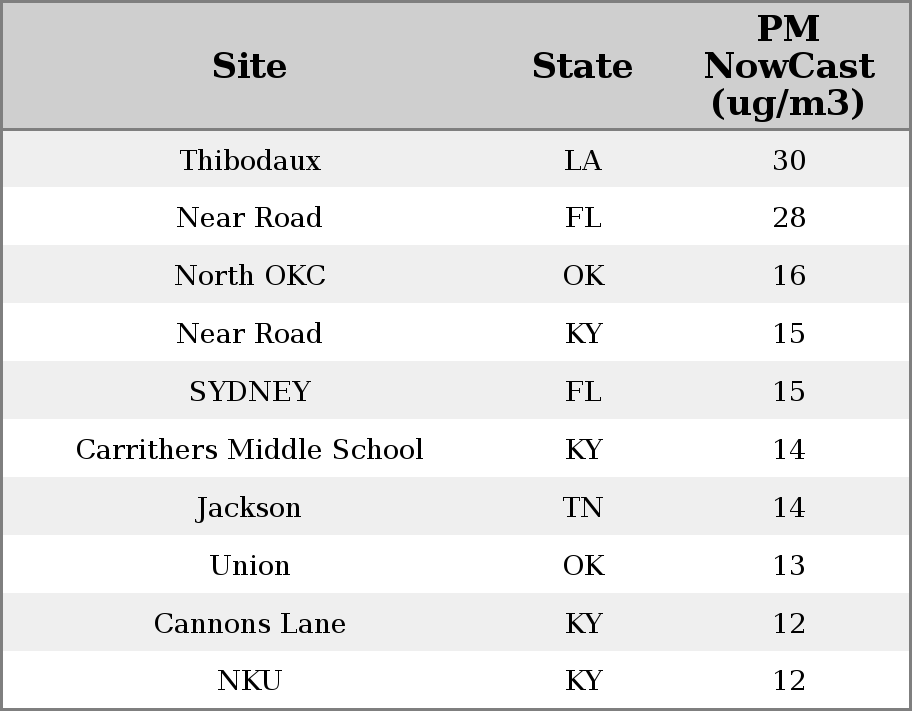The width and height of the screenshot is (912, 711).
Task: Click the SYDNEY site name
Action: click(250, 392)
